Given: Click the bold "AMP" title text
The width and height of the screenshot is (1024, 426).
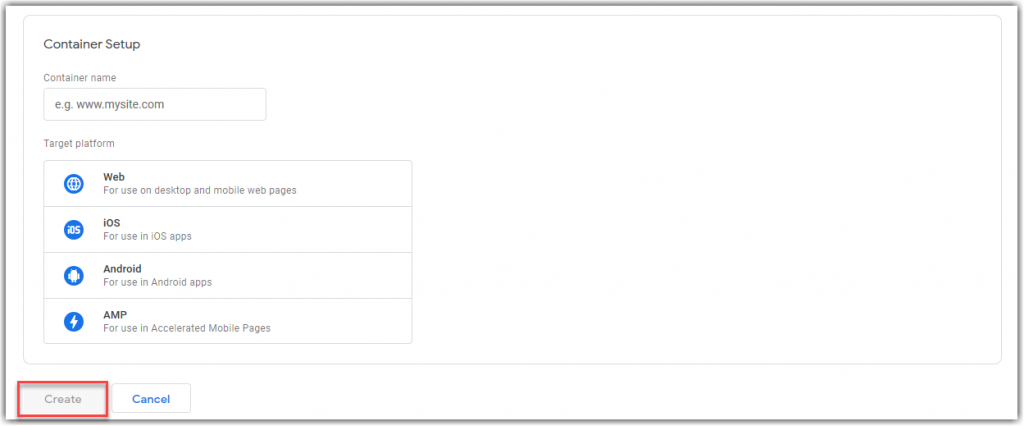Looking at the screenshot, I should (115, 314).
